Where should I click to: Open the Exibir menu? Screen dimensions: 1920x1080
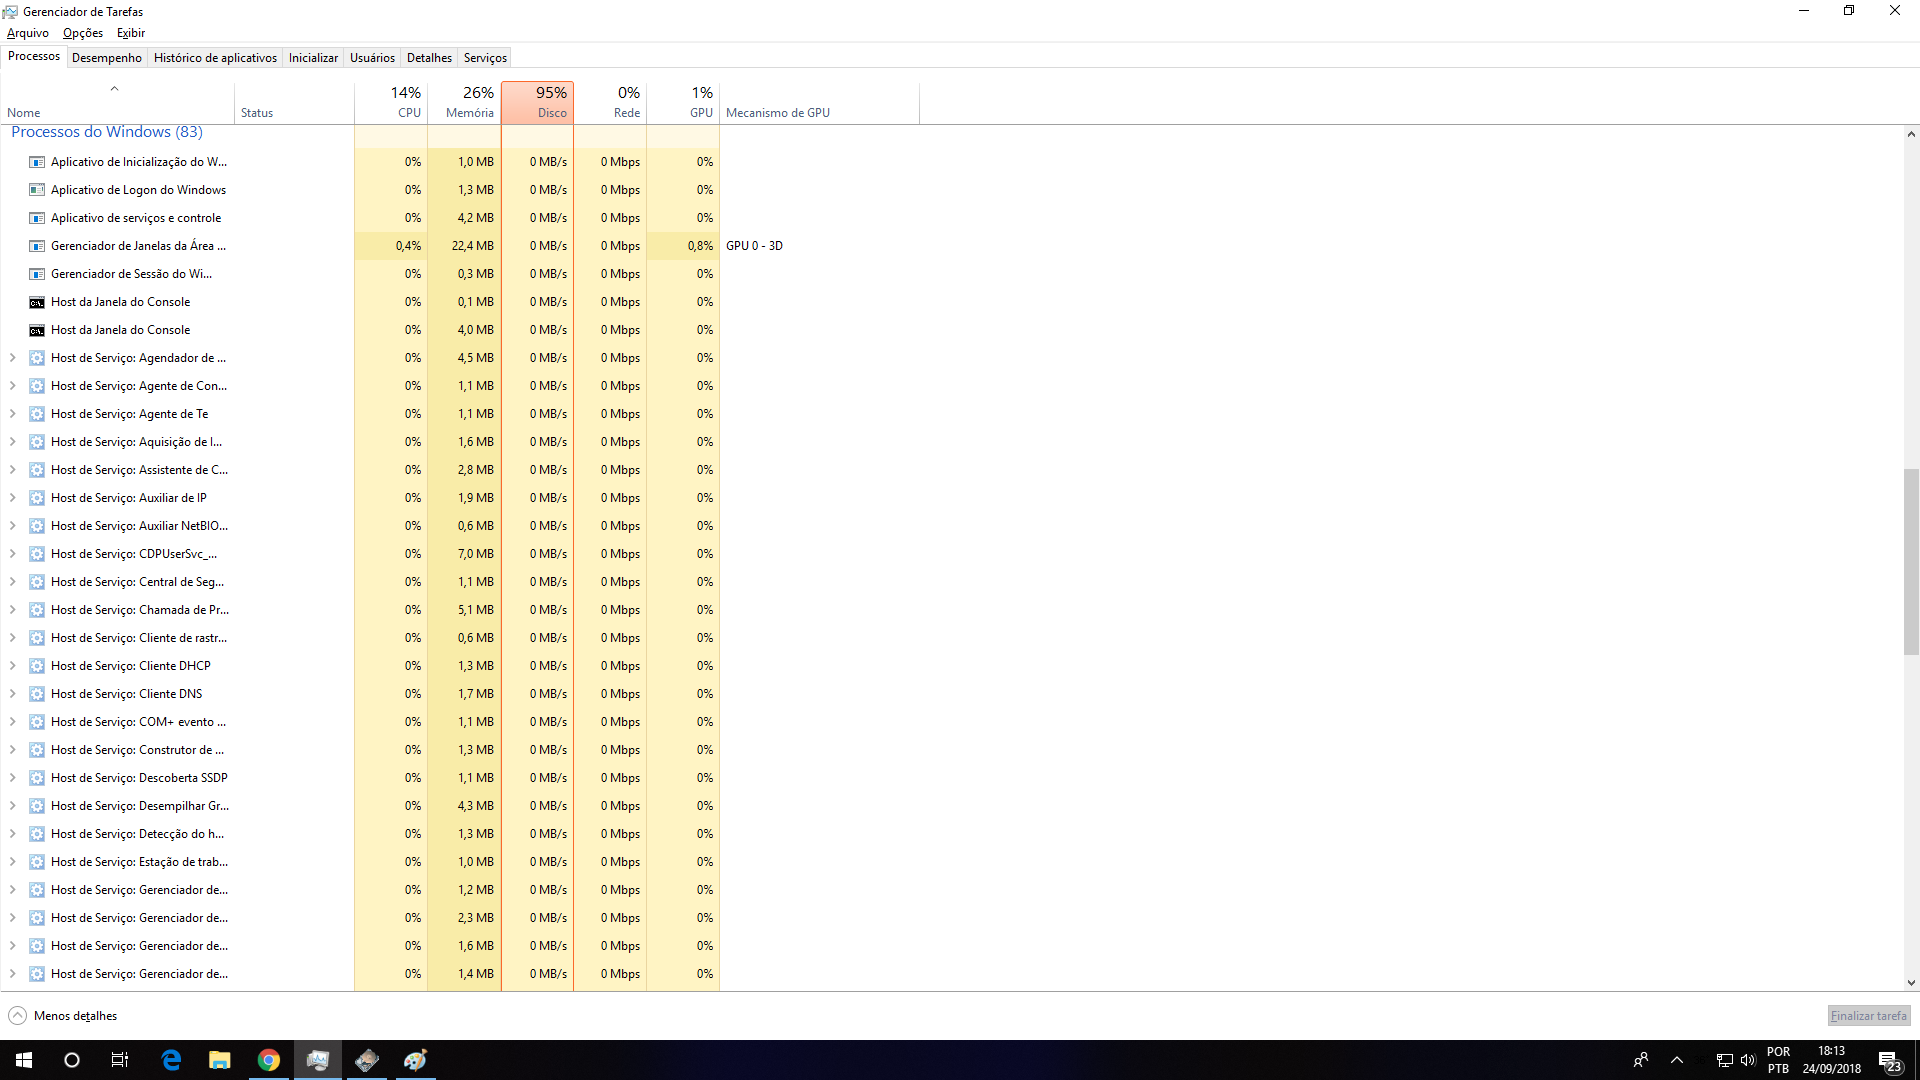131,33
